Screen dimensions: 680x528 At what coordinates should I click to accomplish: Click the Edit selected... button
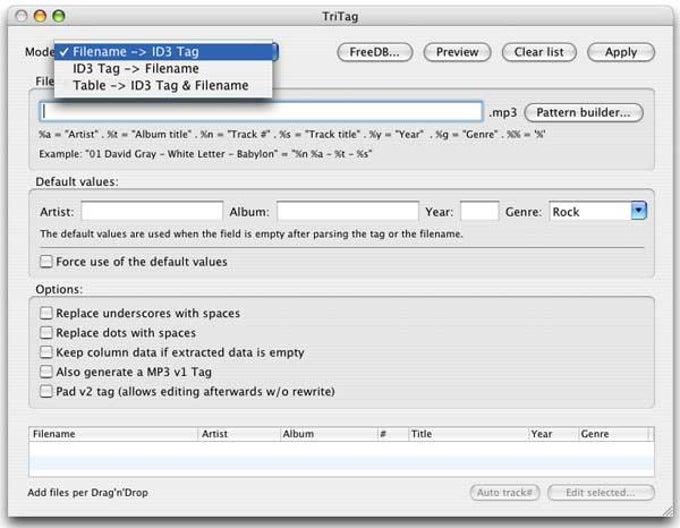tap(601, 492)
